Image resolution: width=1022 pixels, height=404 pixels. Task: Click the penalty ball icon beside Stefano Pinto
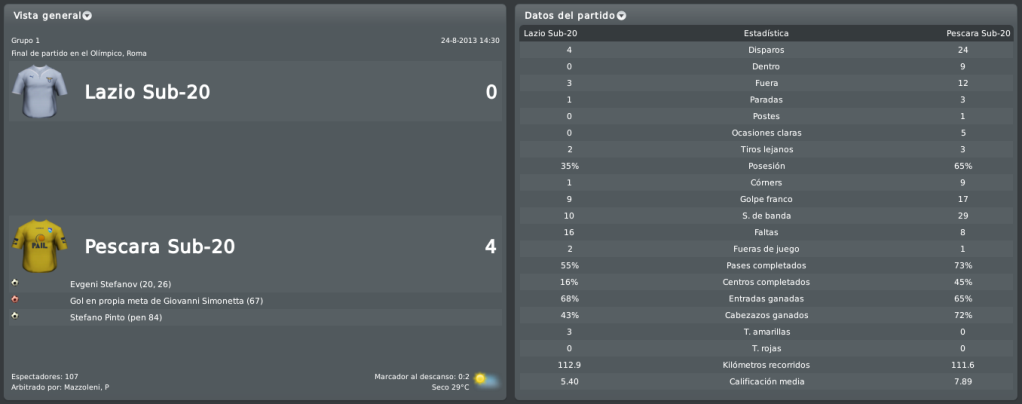(x=15, y=316)
